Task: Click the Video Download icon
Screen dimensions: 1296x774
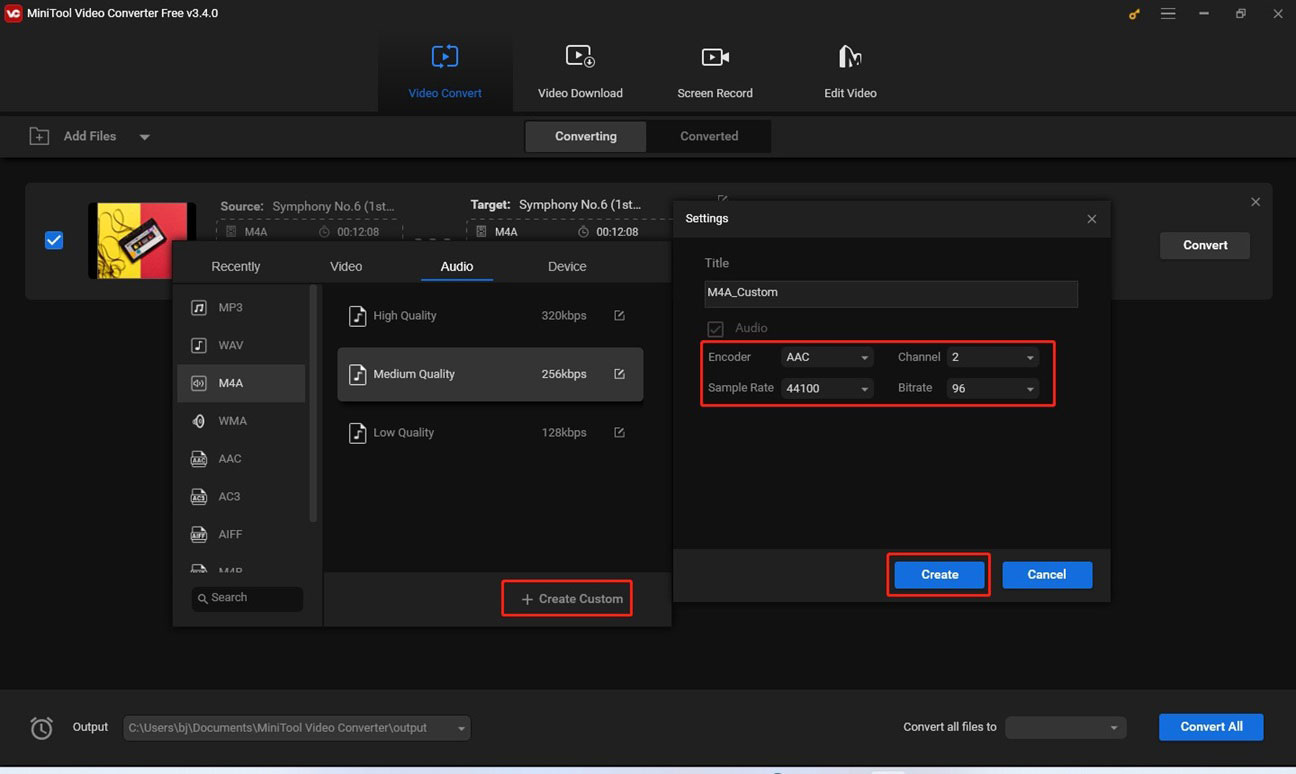Action: [580, 56]
